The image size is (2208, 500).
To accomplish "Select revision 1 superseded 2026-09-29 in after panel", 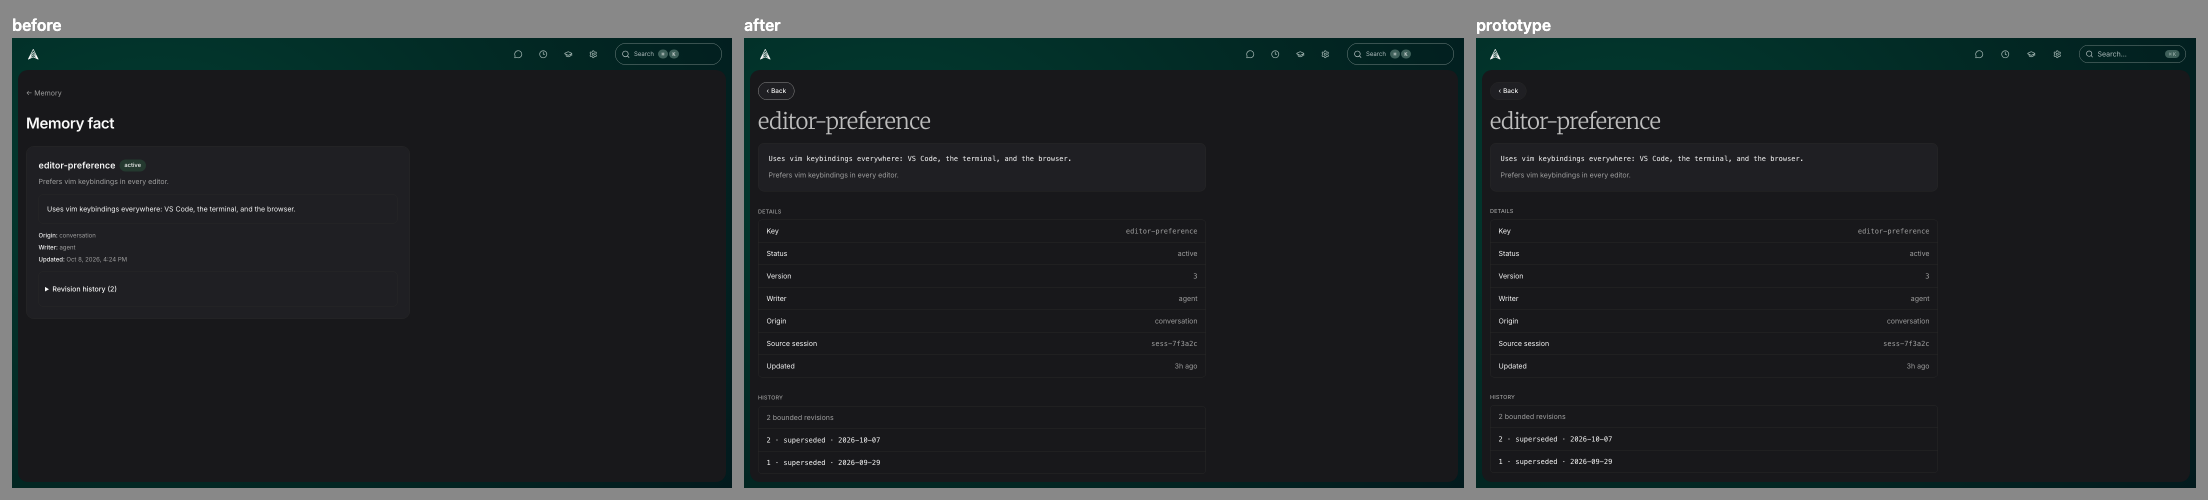I will (x=982, y=463).
